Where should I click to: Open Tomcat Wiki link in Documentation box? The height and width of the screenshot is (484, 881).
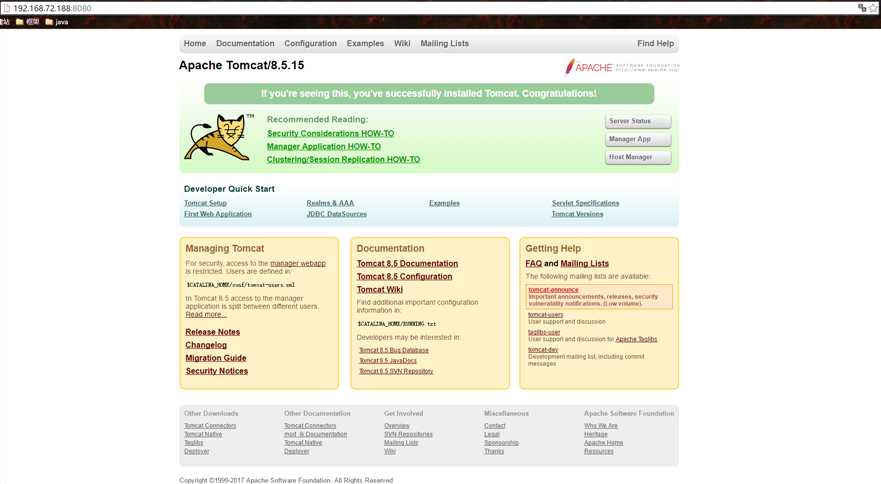380,290
